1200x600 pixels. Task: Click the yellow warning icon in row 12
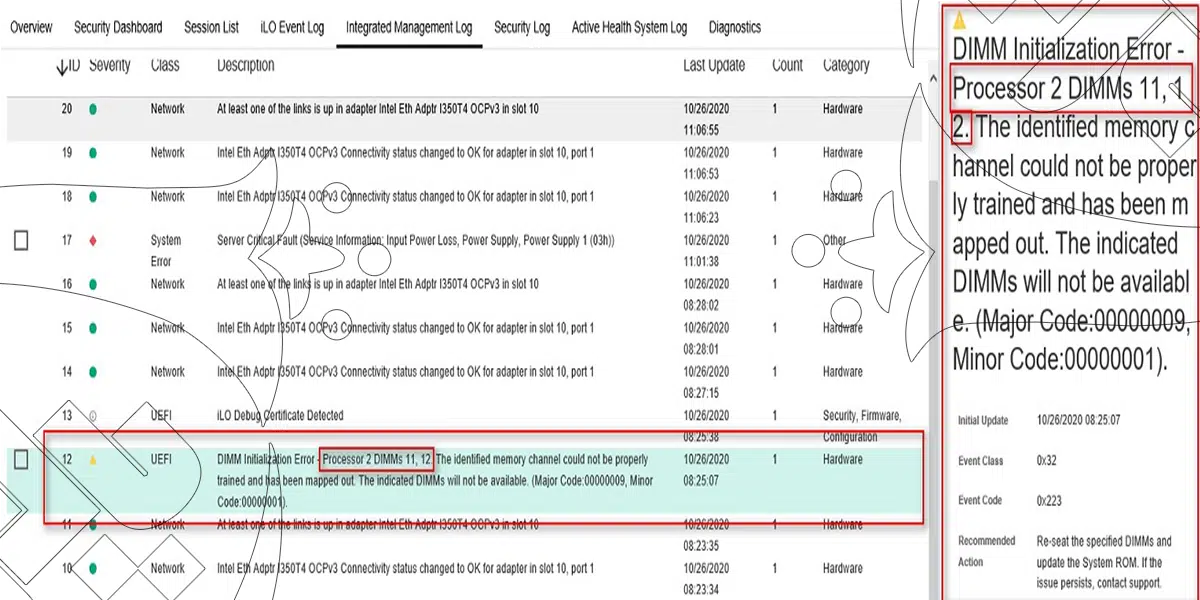pos(93,460)
